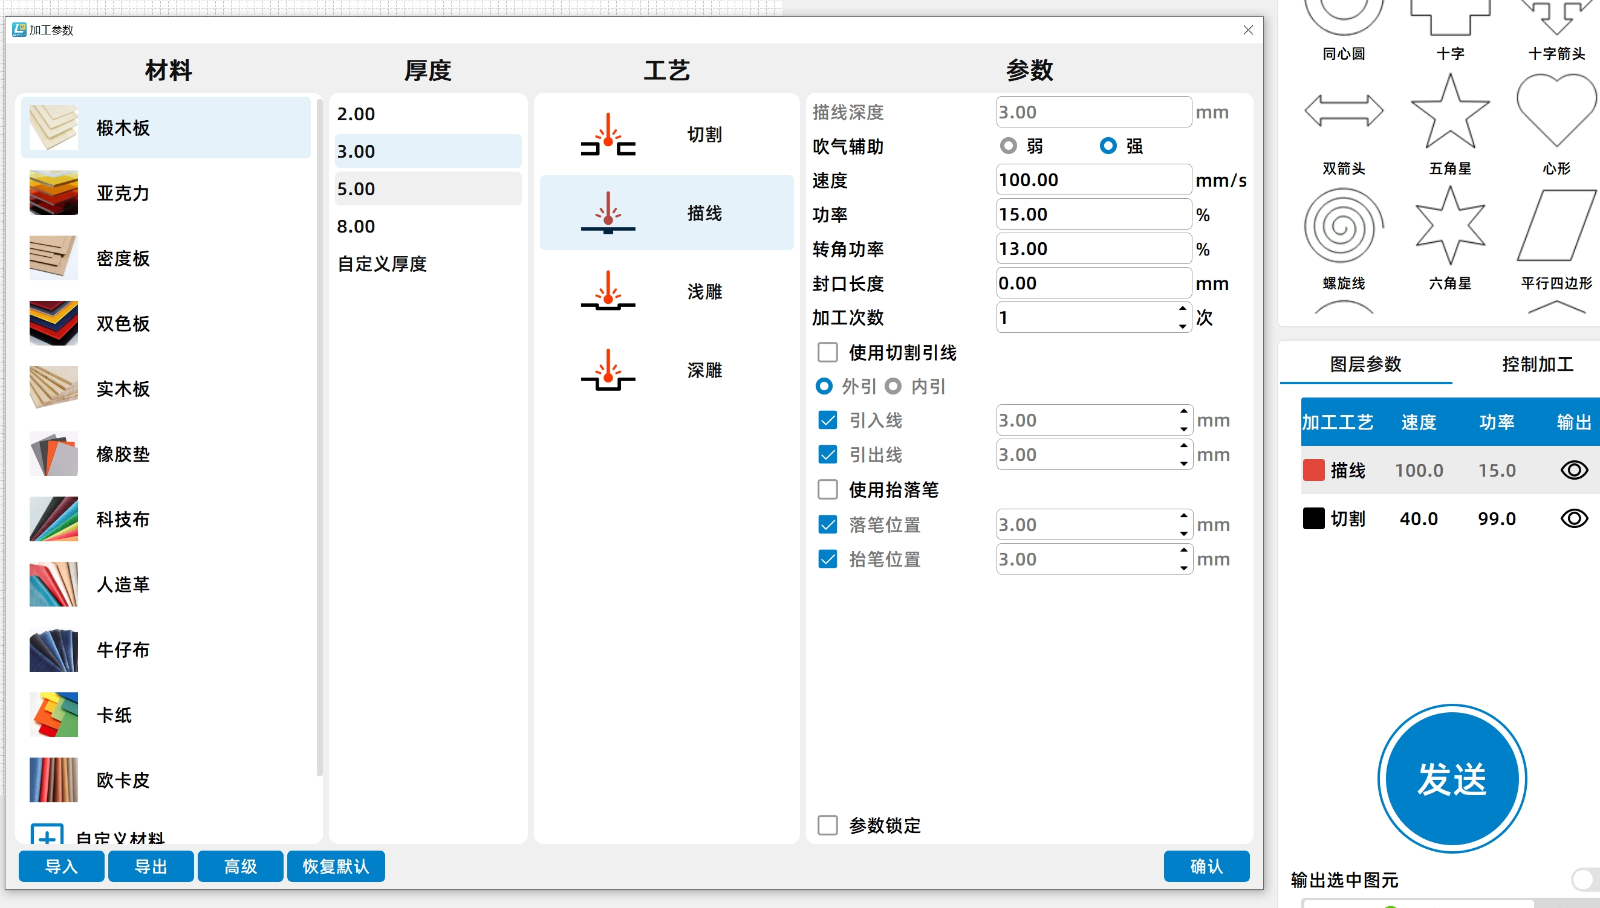The width and height of the screenshot is (1600, 908).
Task: Hide the 切割 layer using eye icon
Action: 1574,518
